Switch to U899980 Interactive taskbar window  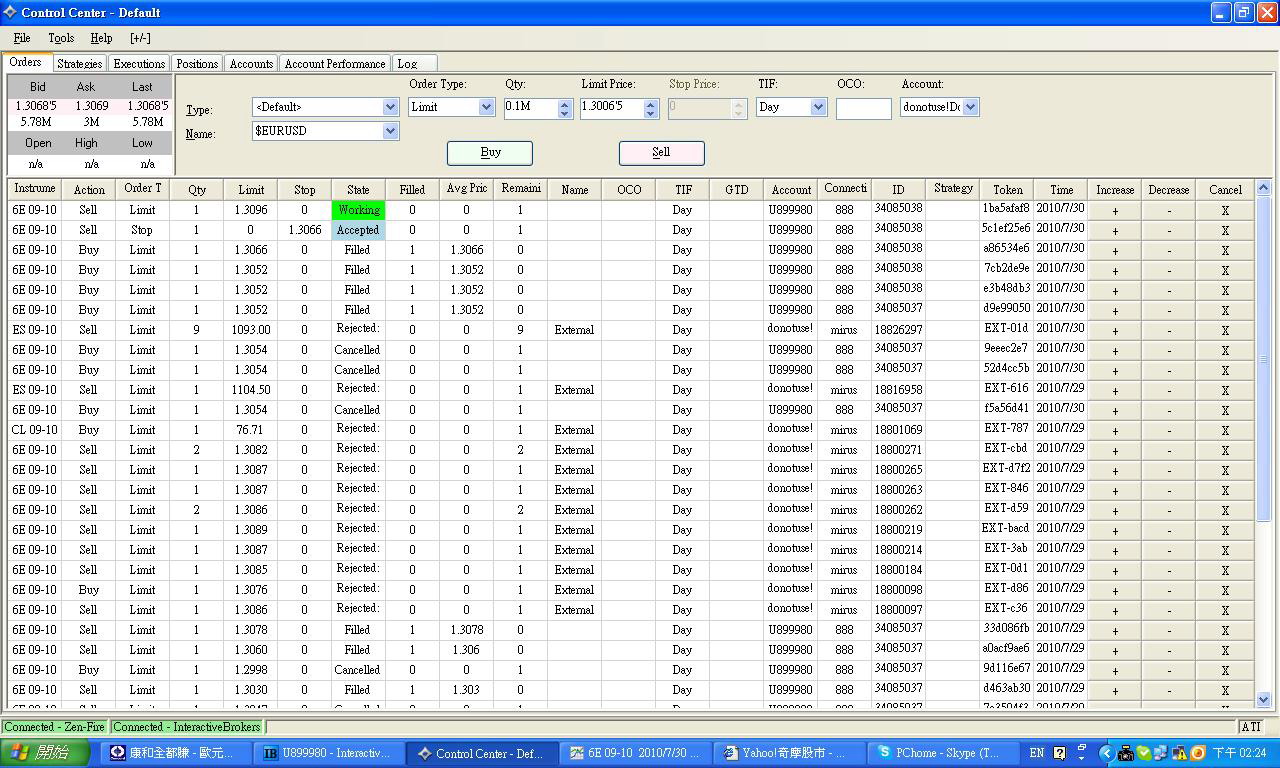tap(330, 753)
